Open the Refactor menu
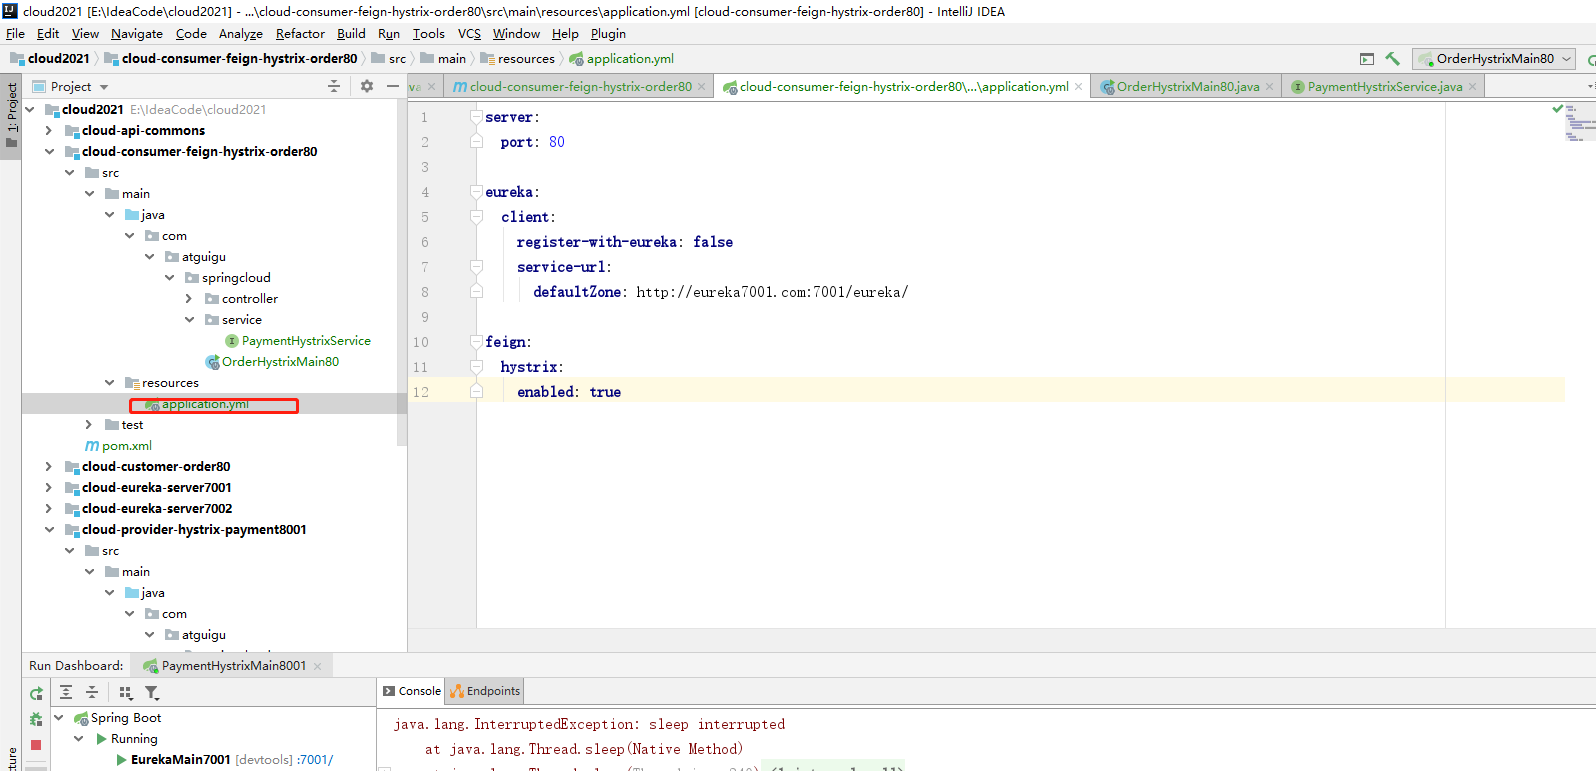This screenshot has width=1596, height=771. tap(300, 34)
